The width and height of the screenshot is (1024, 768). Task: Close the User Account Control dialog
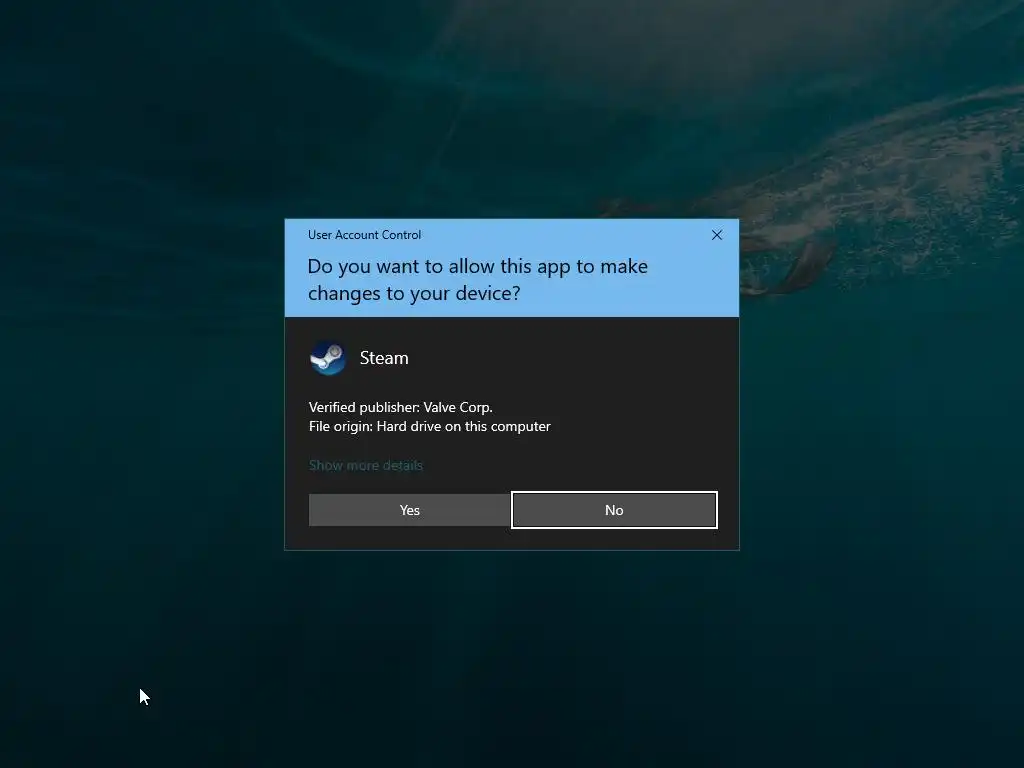[x=716, y=235]
